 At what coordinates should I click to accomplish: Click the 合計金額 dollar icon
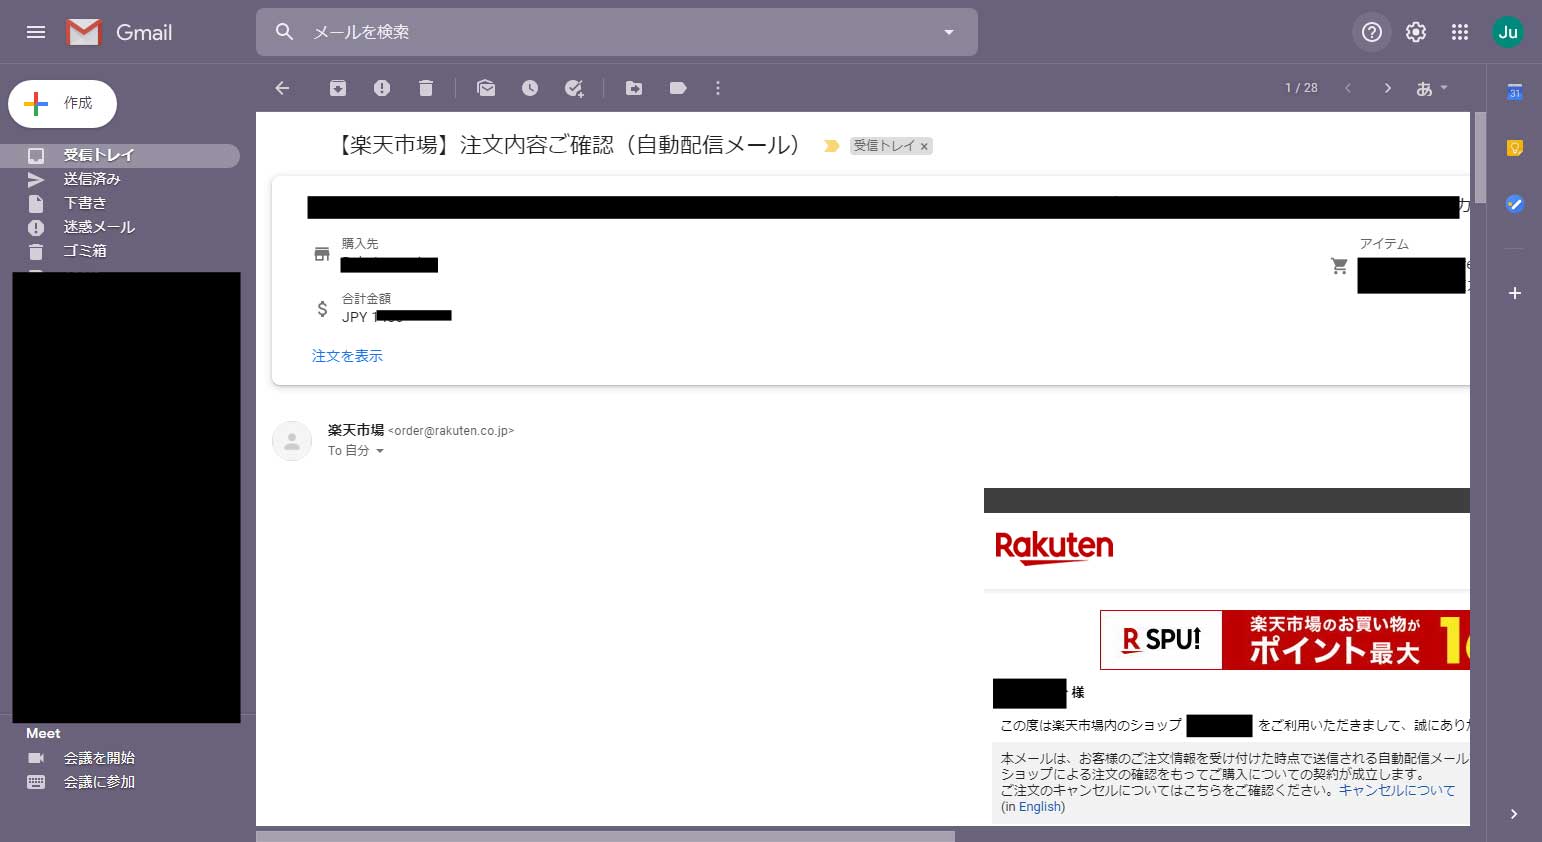click(x=322, y=309)
